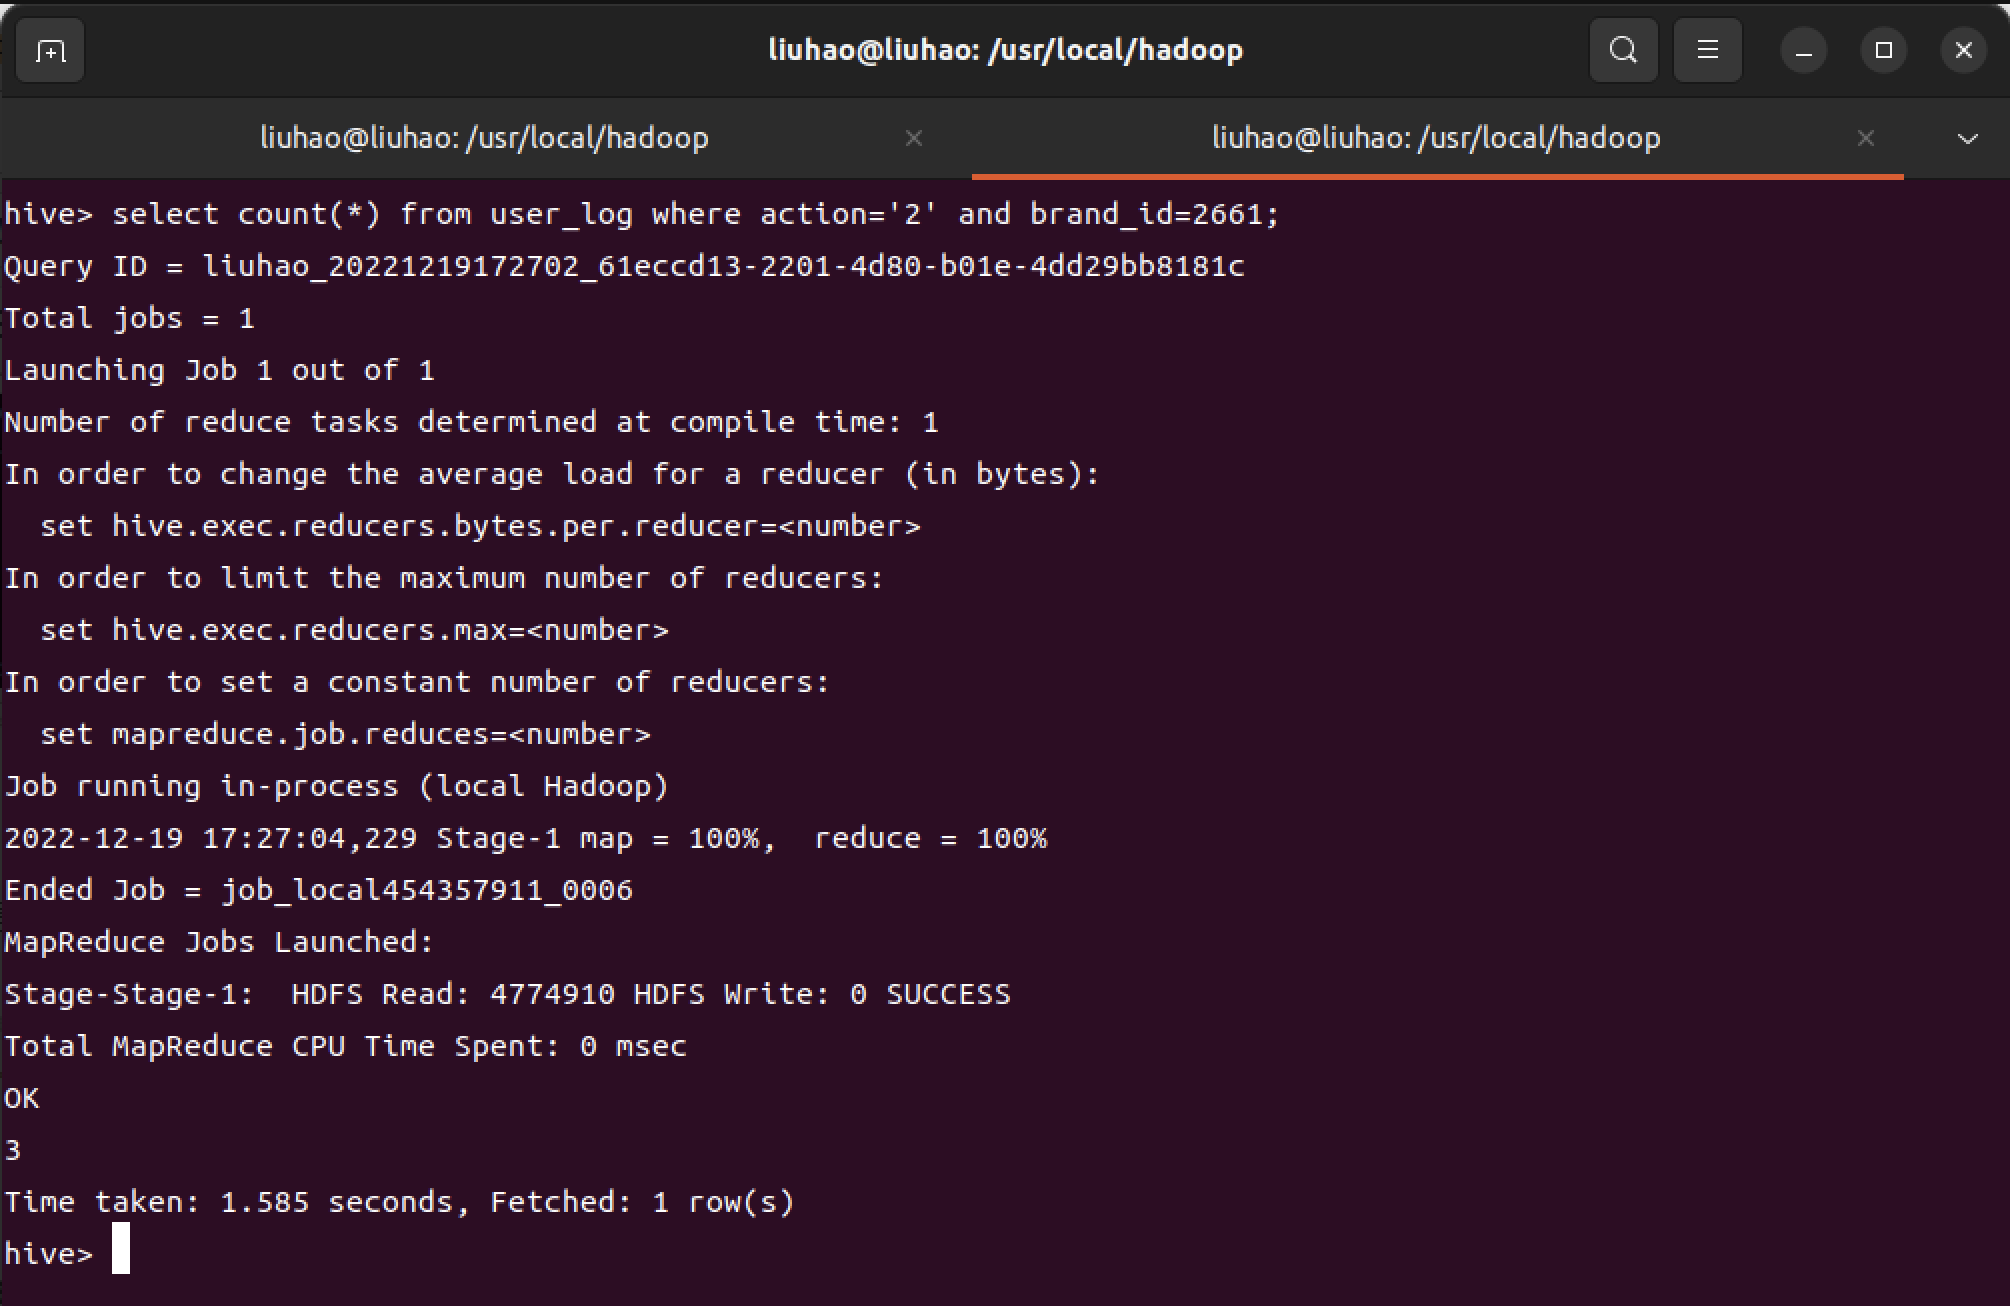This screenshot has width=2010, height=1306.
Task: Click the query result '3'
Action: [x=13, y=1150]
